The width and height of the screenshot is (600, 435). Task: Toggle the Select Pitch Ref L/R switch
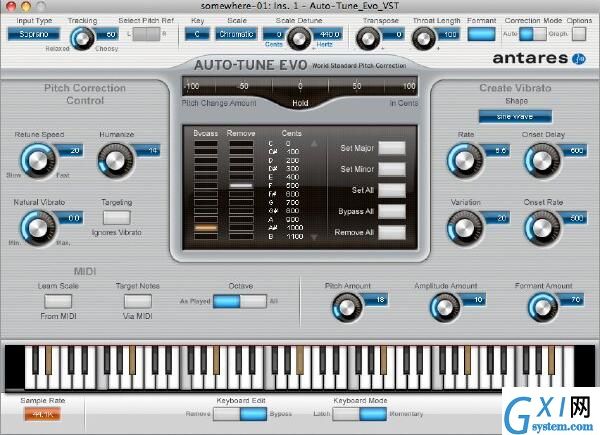click(x=147, y=34)
